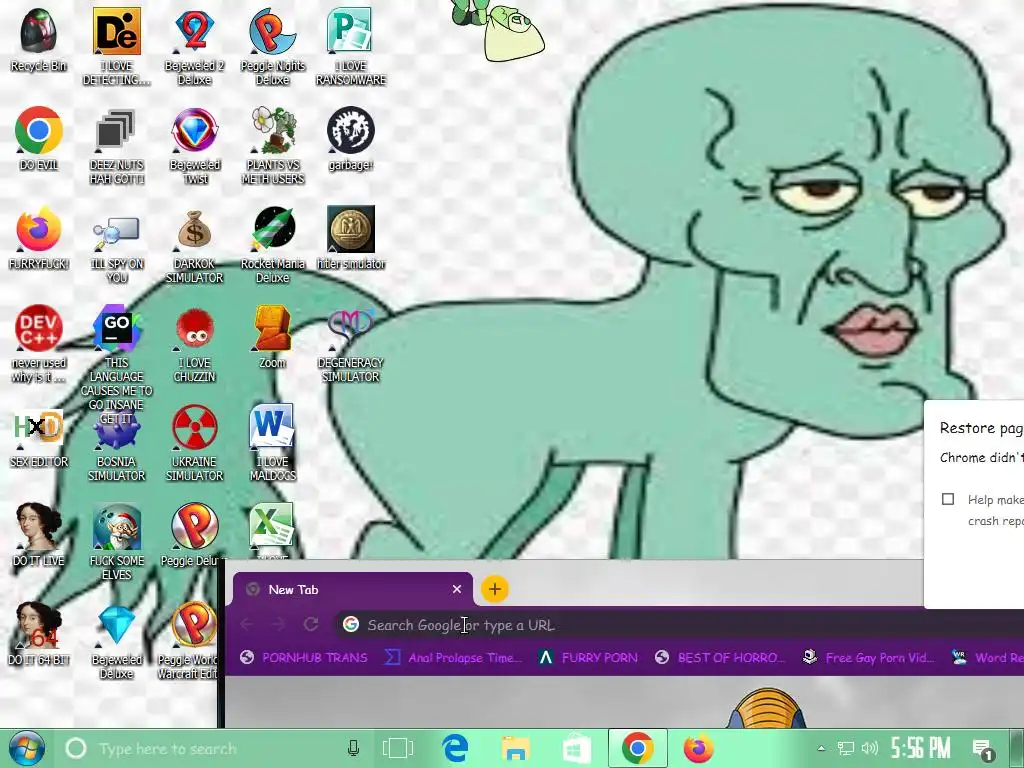
Task: Open the network icon in system tray
Action: coord(846,748)
